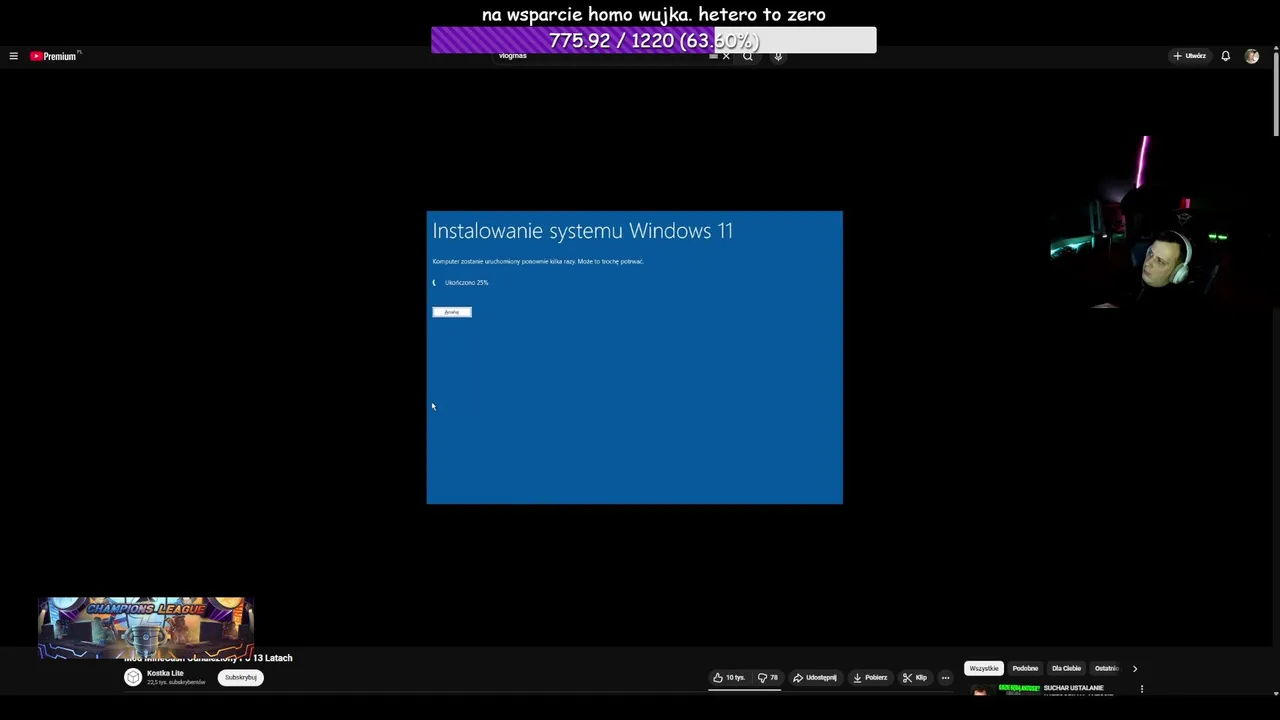Open the account avatar menu
The height and width of the screenshot is (720, 1280).
coord(1252,56)
